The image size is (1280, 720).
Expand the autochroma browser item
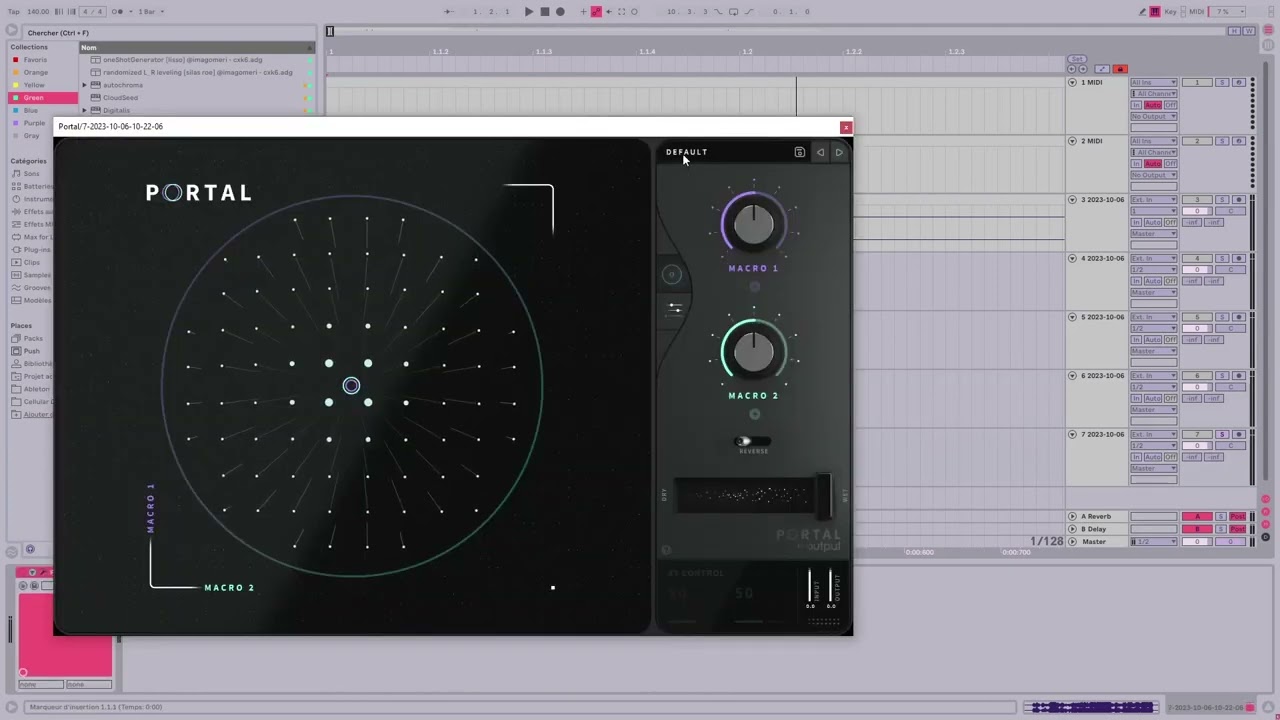(x=84, y=85)
